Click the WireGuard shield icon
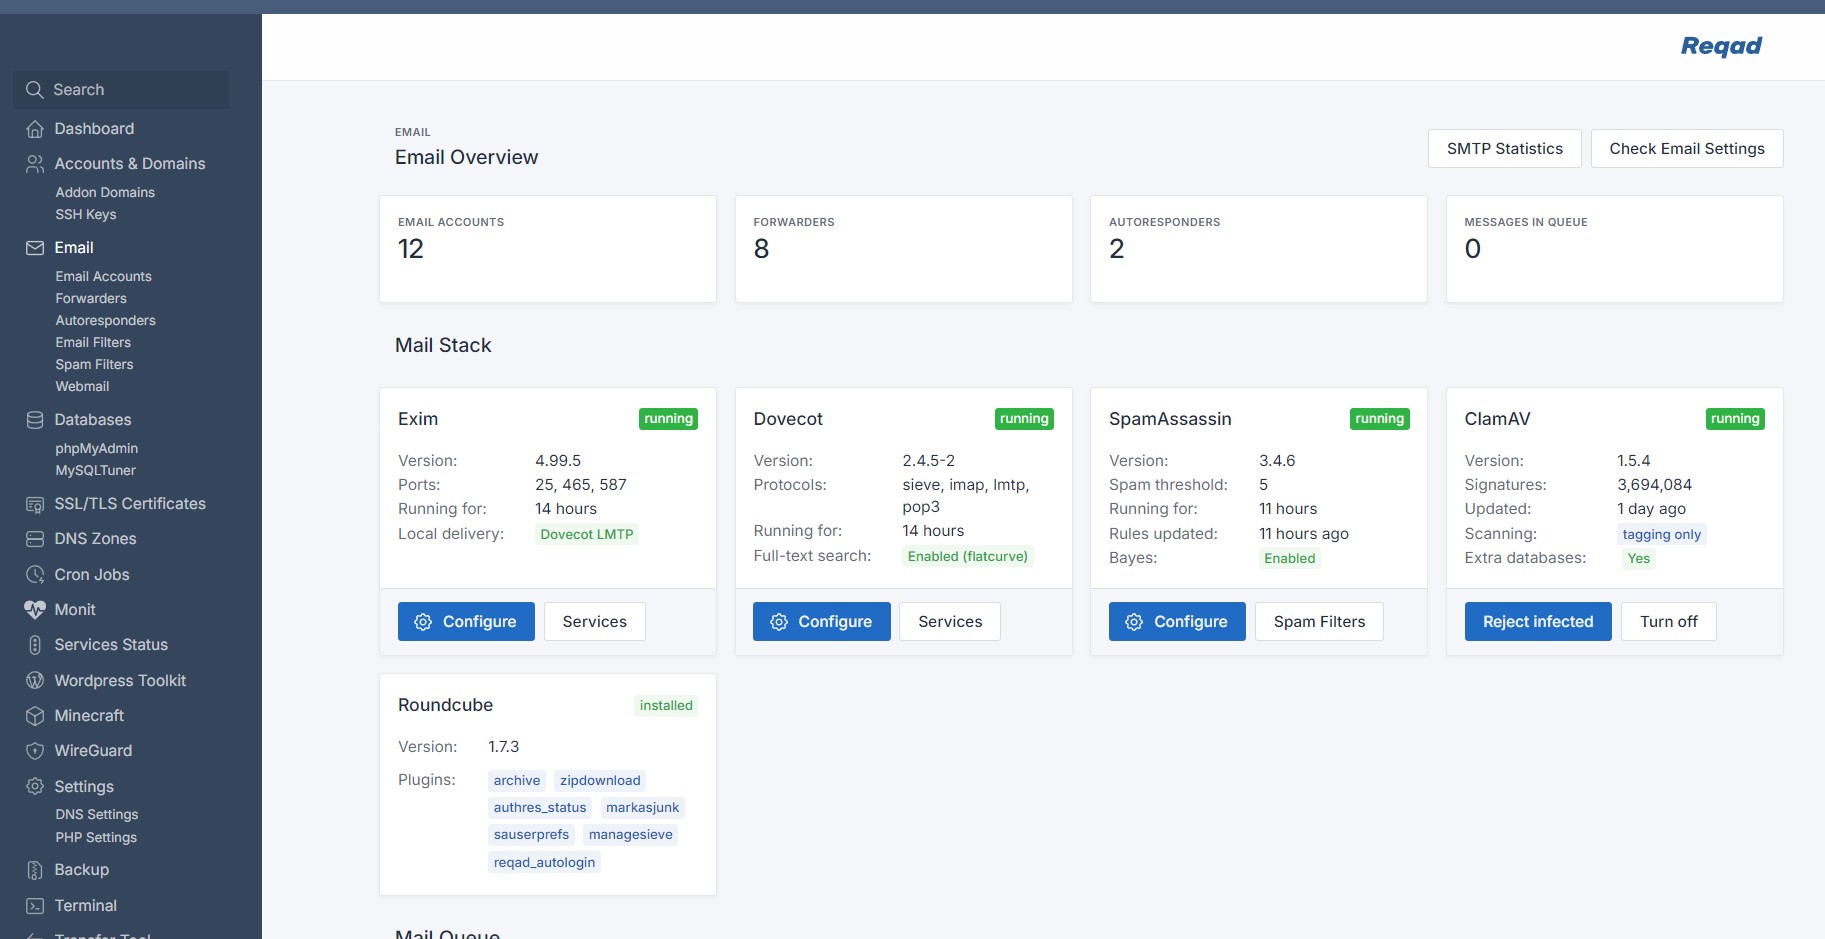The width and height of the screenshot is (1825, 939). [35, 751]
